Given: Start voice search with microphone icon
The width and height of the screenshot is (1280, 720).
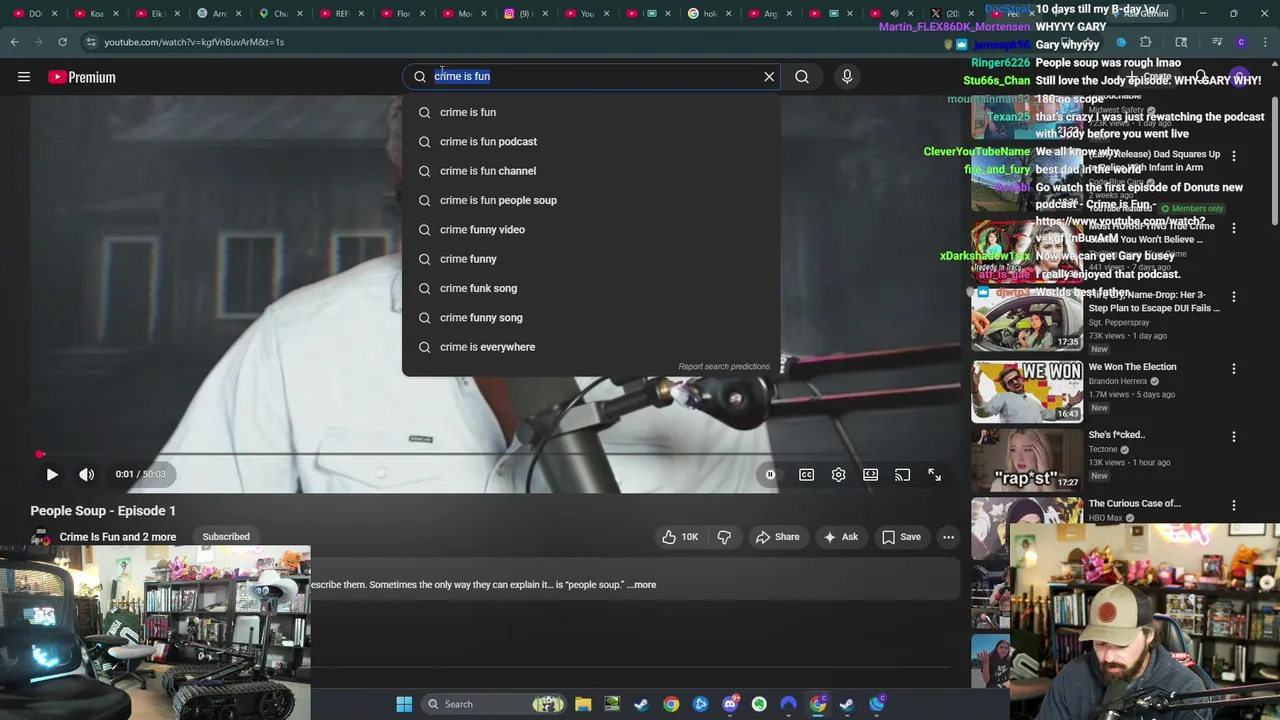Looking at the screenshot, I should [x=847, y=77].
